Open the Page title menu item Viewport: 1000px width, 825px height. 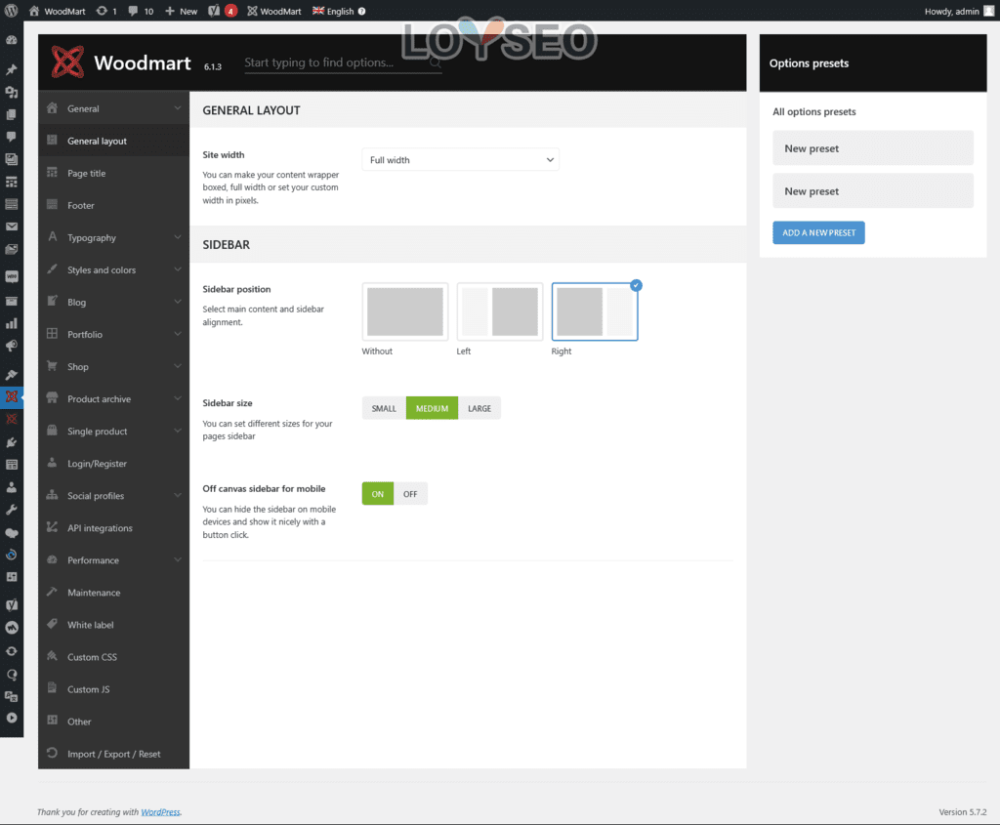(x=114, y=173)
